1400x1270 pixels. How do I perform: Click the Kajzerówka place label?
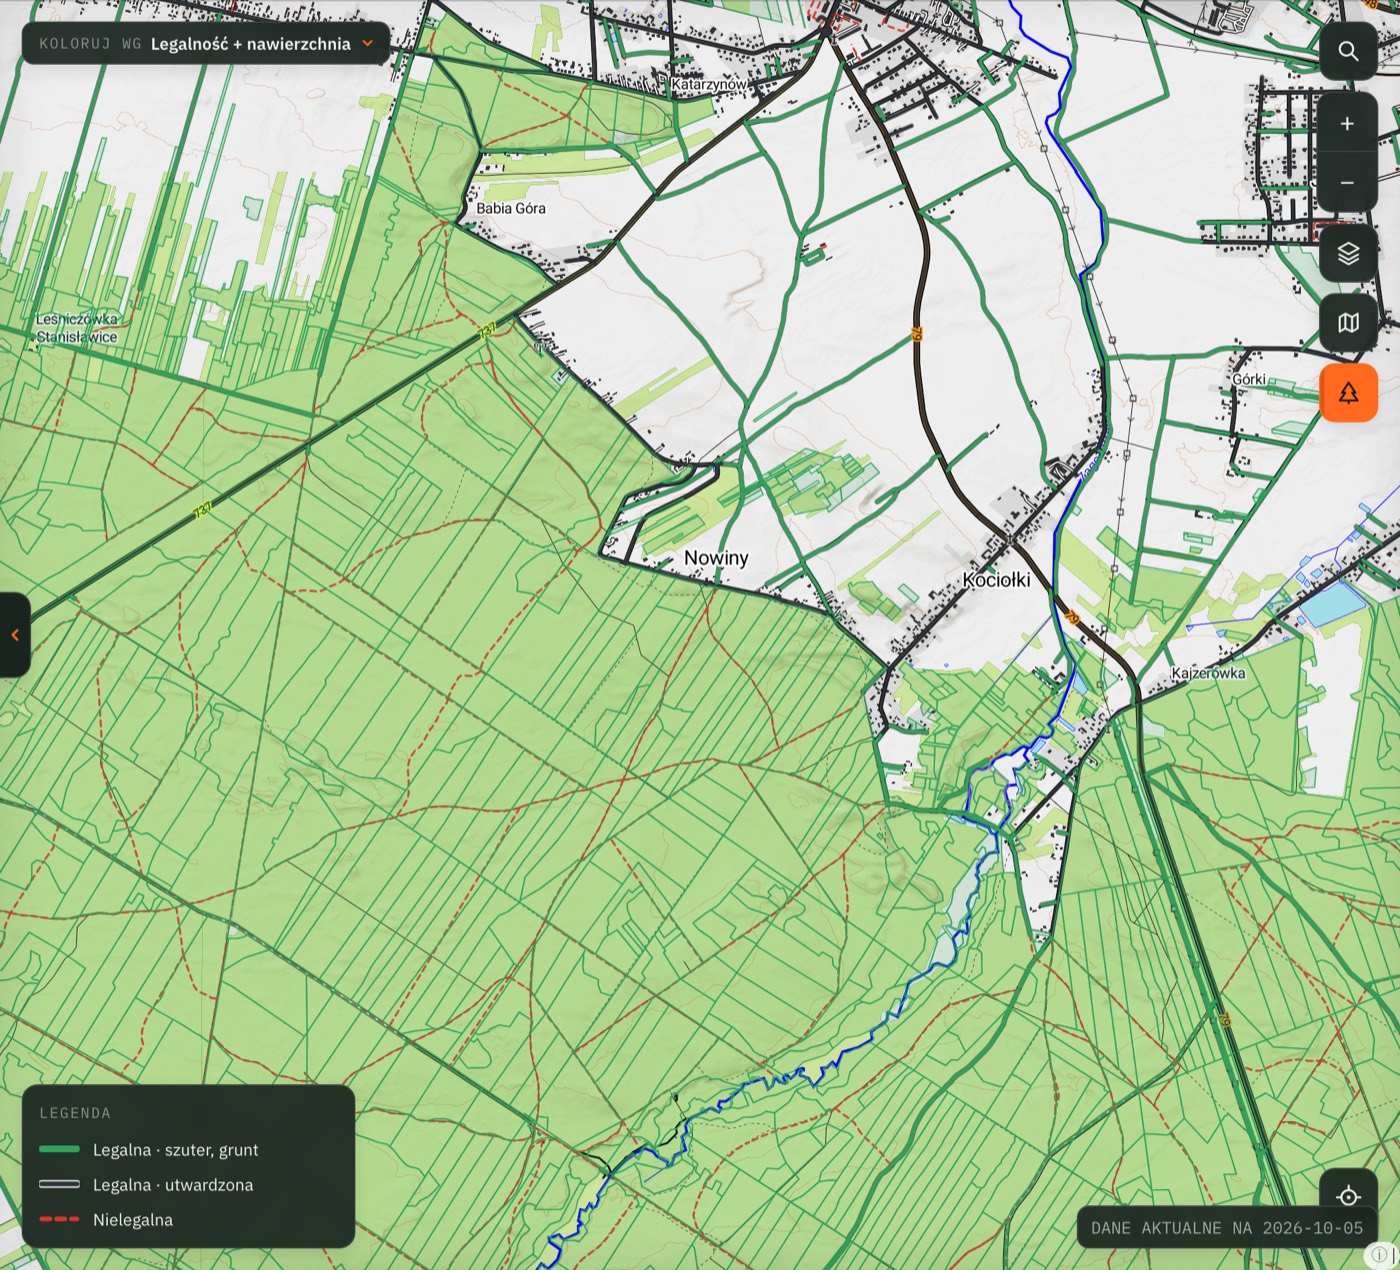[x=1208, y=673]
